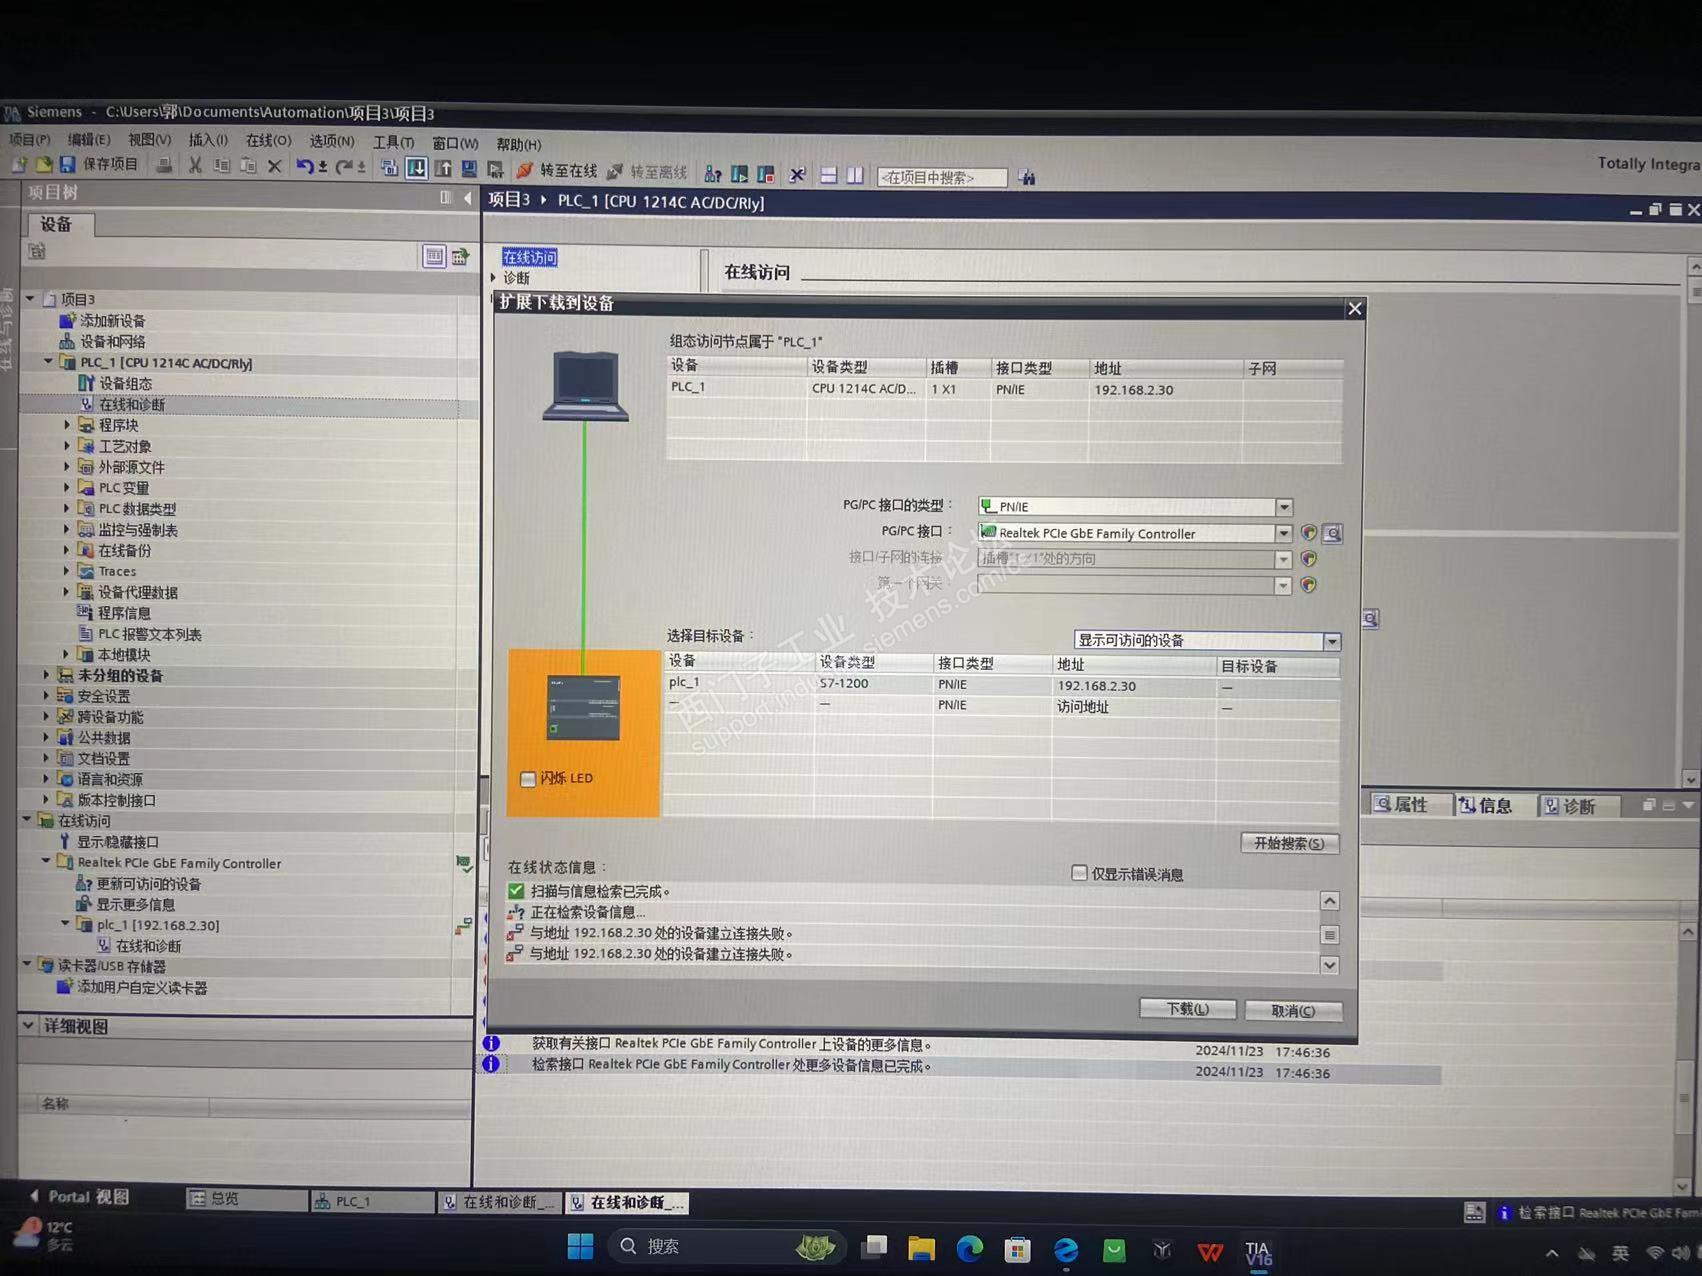Click the go online (转至在线) button
The width and height of the screenshot is (1702, 1276).
pyautogui.click(x=558, y=171)
